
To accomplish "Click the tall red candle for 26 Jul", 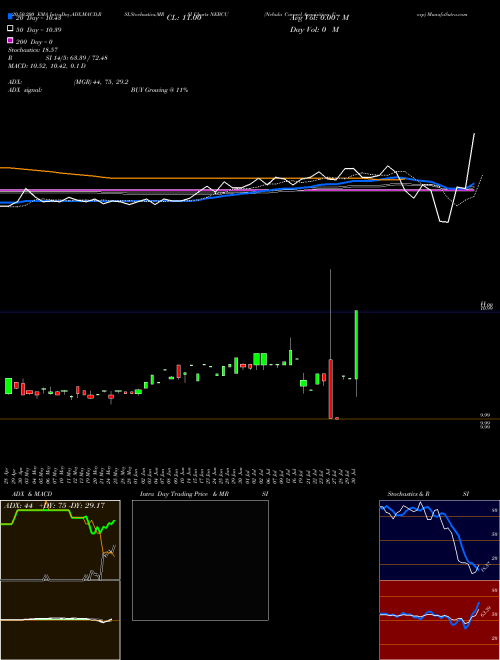I will (x=331, y=389).
